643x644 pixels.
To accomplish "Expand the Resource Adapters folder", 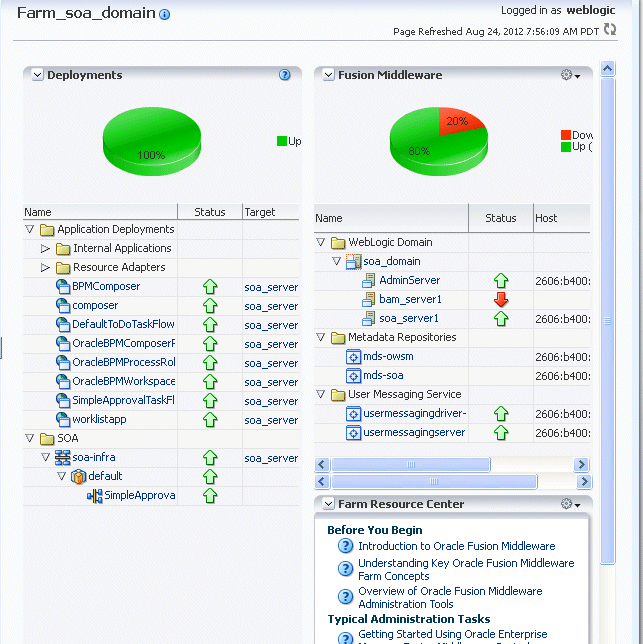I will [45, 268].
